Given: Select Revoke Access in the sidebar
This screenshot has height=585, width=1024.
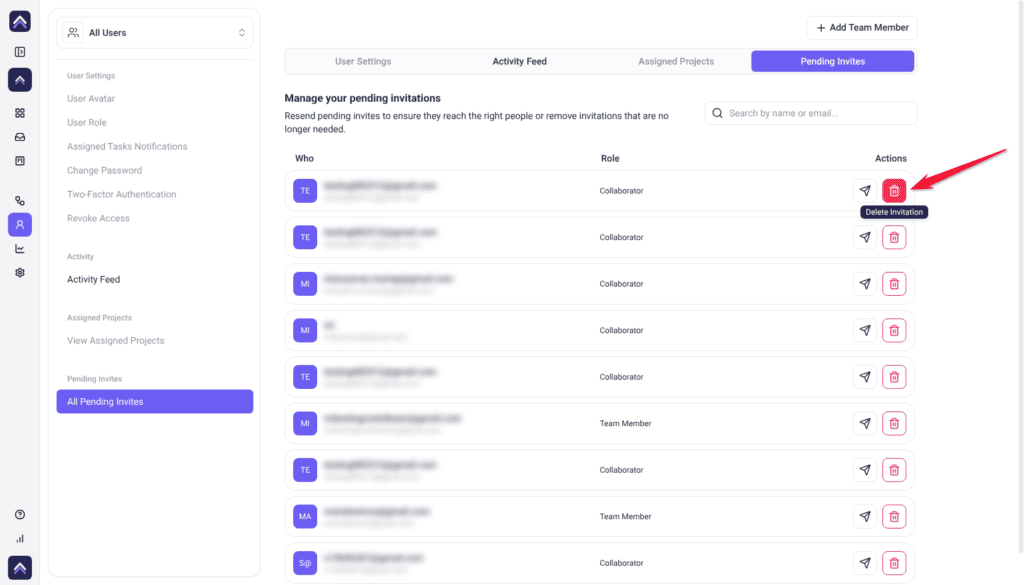Looking at the screenshot, I should [98, 218].
